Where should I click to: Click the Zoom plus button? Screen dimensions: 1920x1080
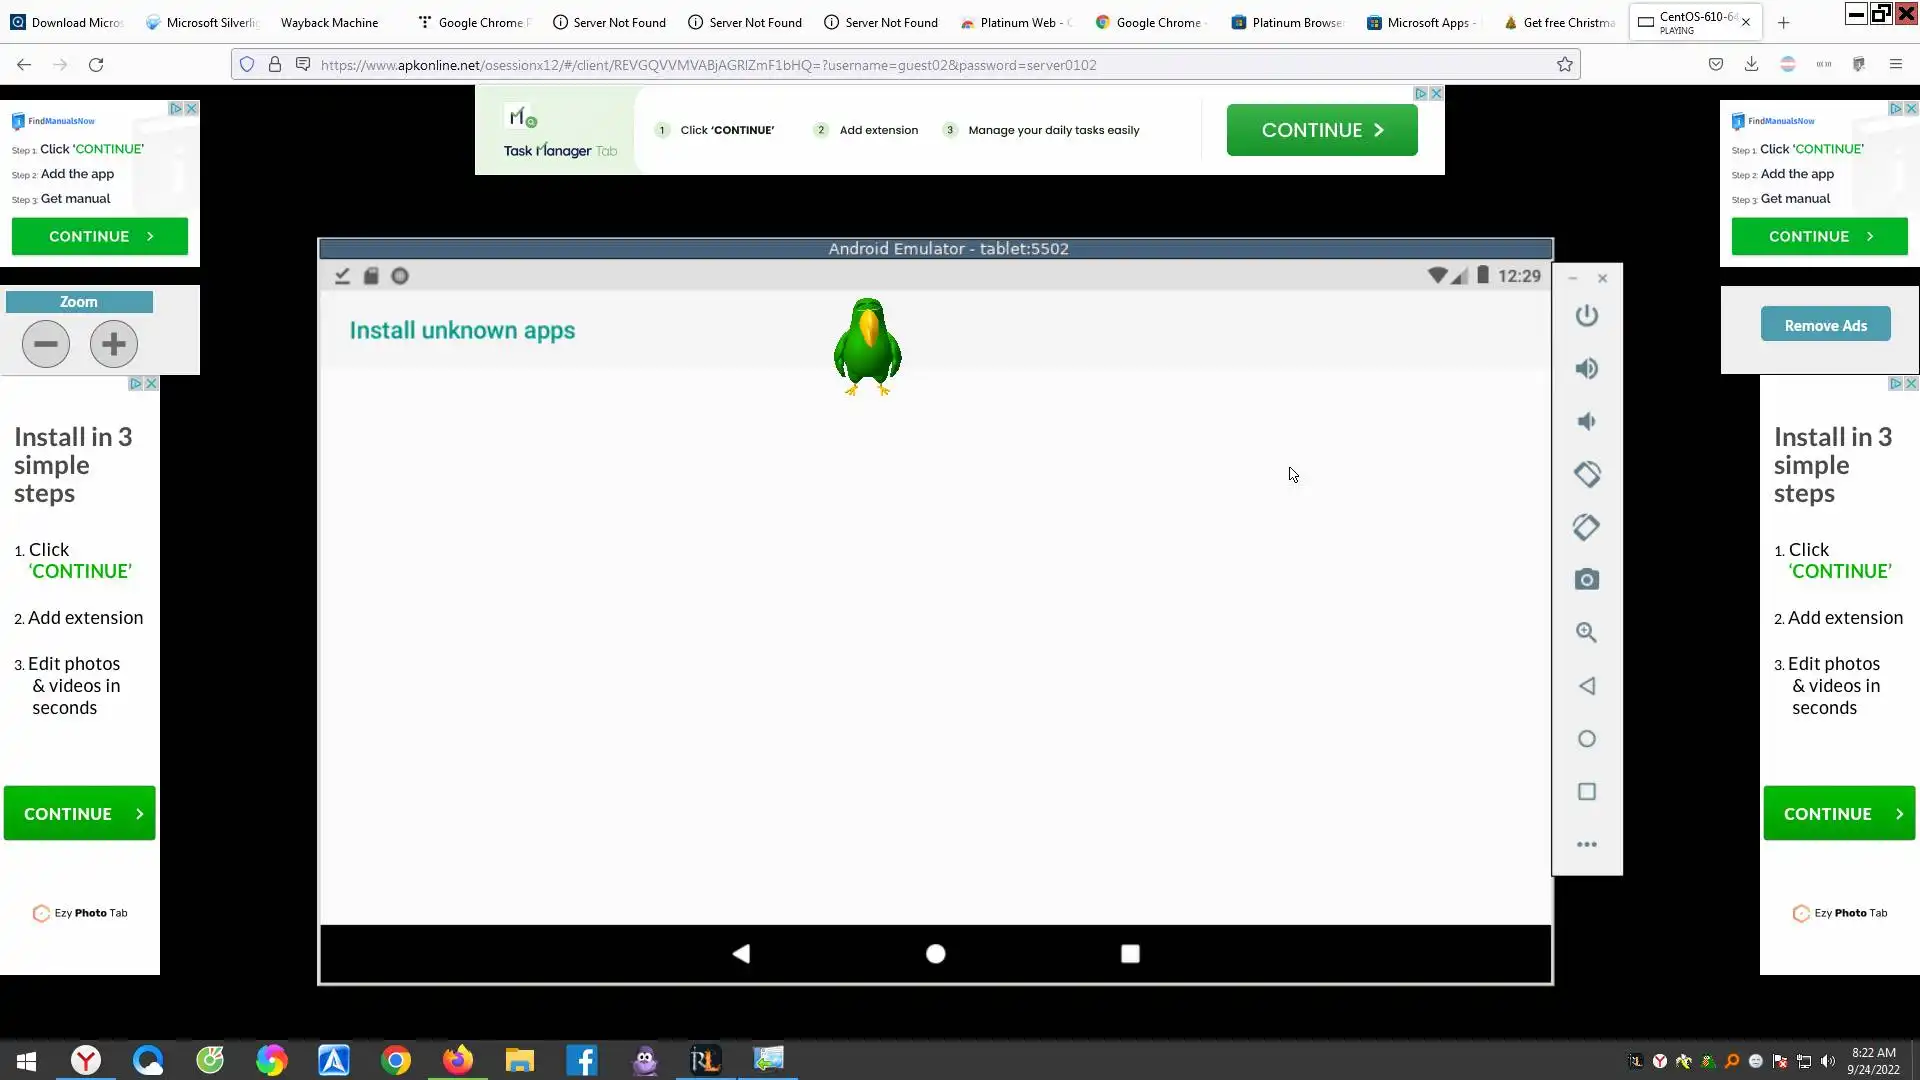point(114,344)
